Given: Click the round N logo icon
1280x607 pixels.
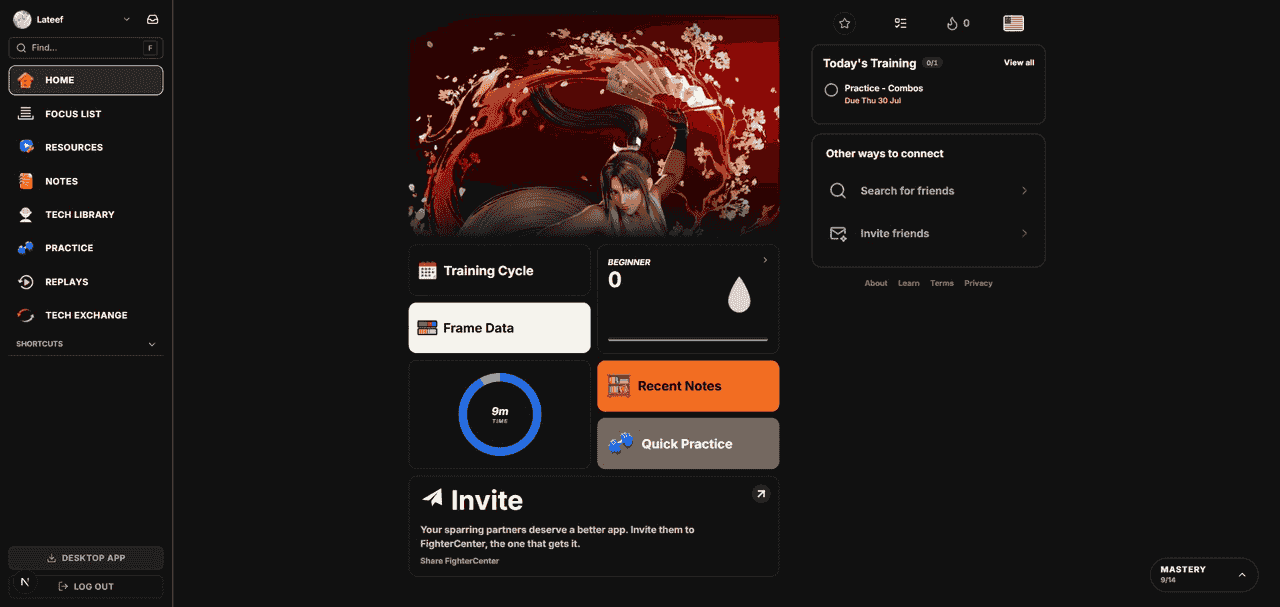Looking at the screenshot, I should click(x=24, y=582).
